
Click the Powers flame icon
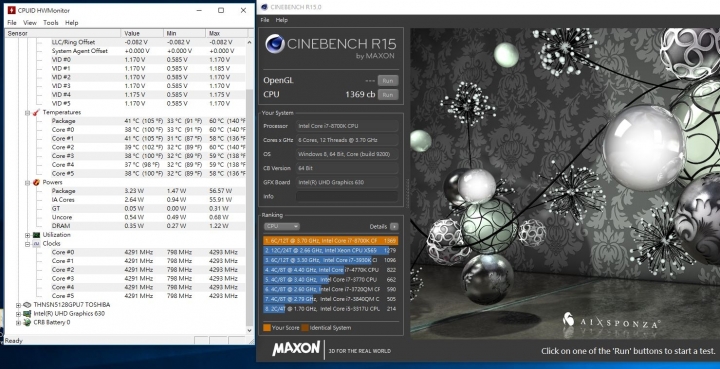[x=36, y=182]
